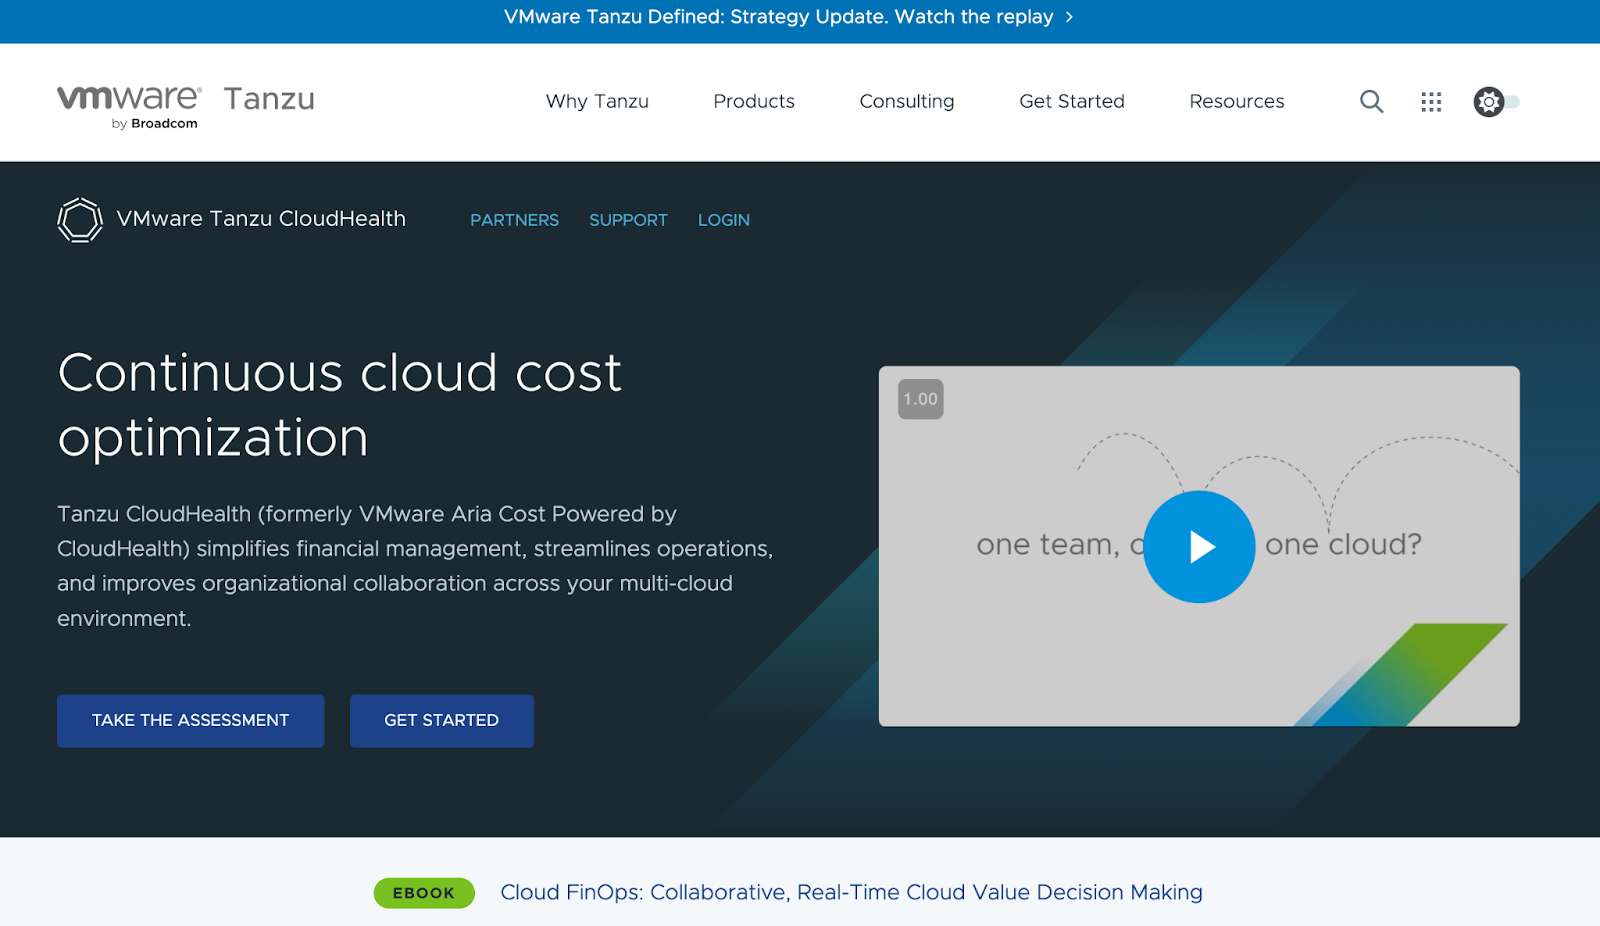Viewport: 1600px width, 926px height.
Task: Click the Tanzu wordmark in header
Action: 269,99
